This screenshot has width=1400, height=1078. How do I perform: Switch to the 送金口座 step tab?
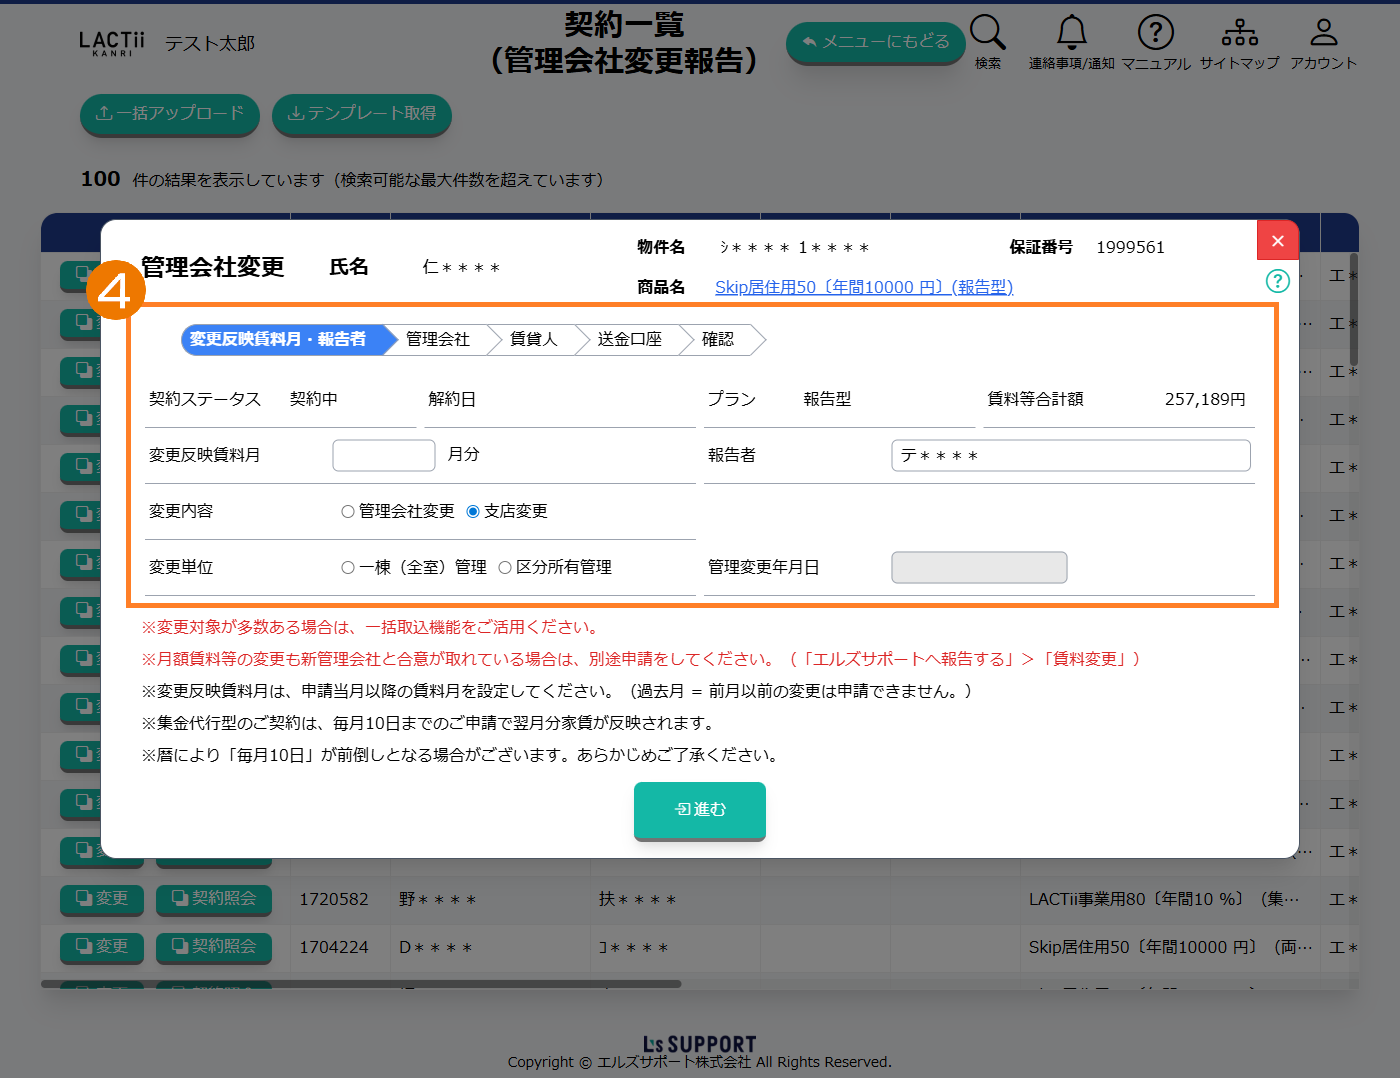click(x=629, y=339)
